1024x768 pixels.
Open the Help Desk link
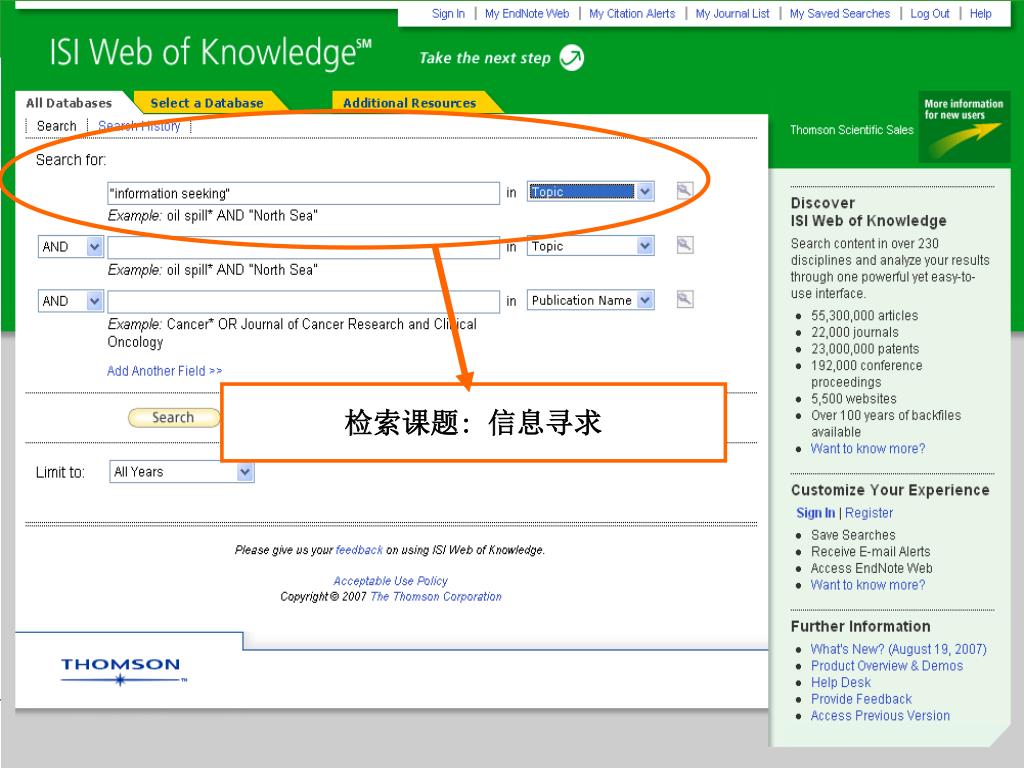point(840,682)
